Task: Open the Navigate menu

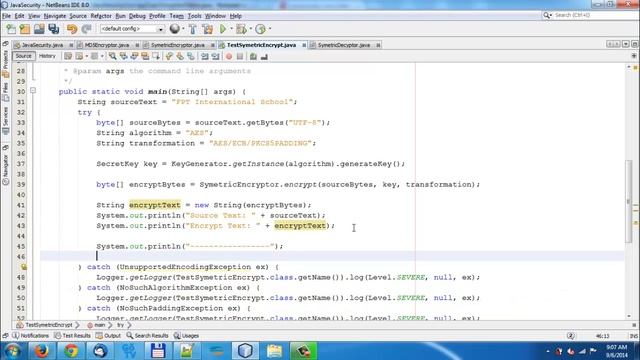Action: (x=55, y=16)
